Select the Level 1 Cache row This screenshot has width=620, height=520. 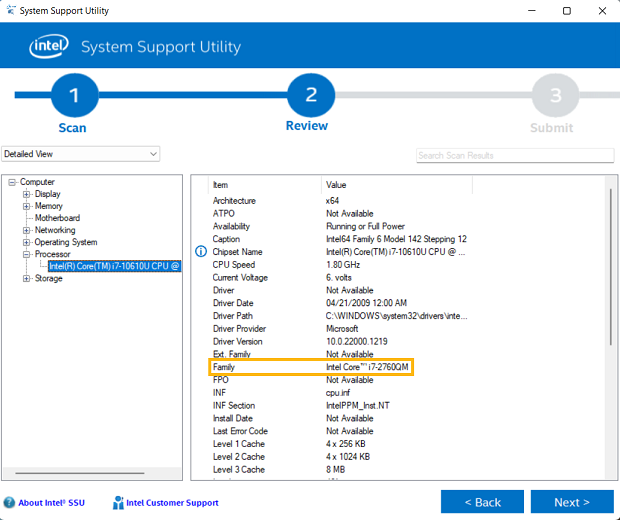click(340, 444)
